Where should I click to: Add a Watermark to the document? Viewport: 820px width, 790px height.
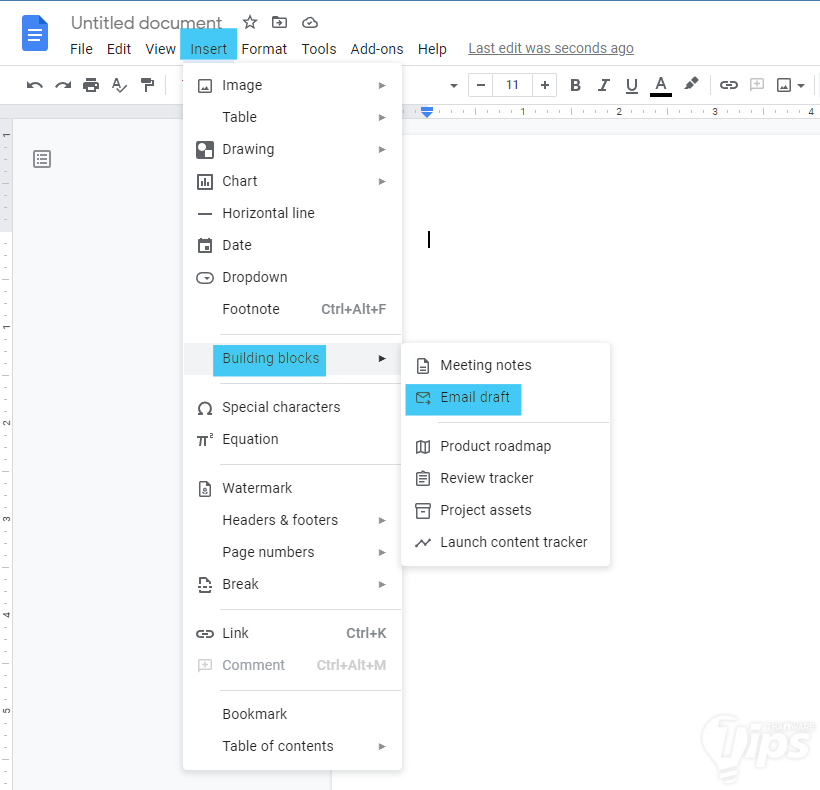(x=292, y=488)
